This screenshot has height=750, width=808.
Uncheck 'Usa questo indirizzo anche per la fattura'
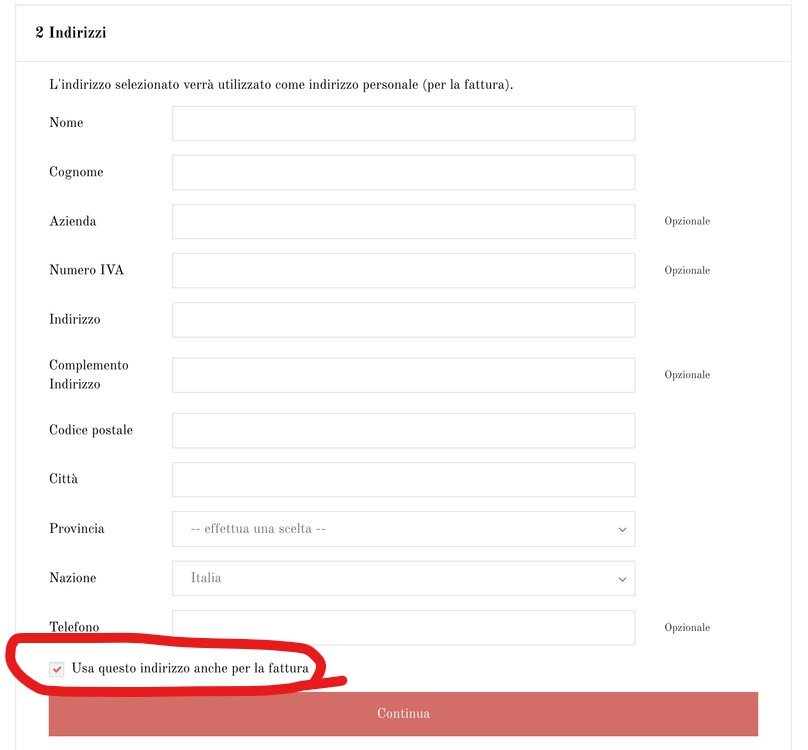57,669
